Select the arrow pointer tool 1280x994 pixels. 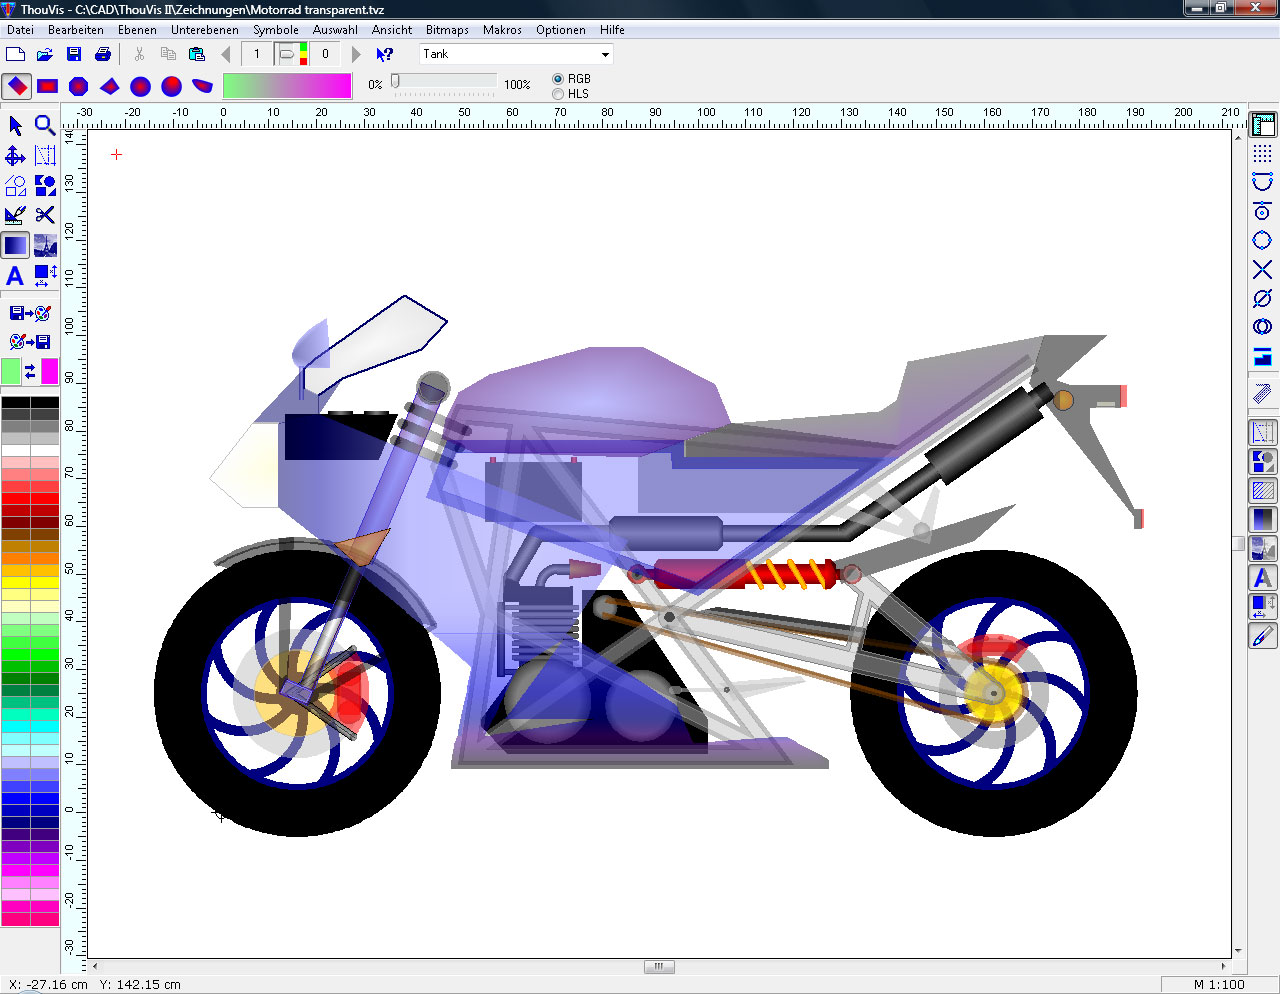pyautogui.click(x=15, y=126)
